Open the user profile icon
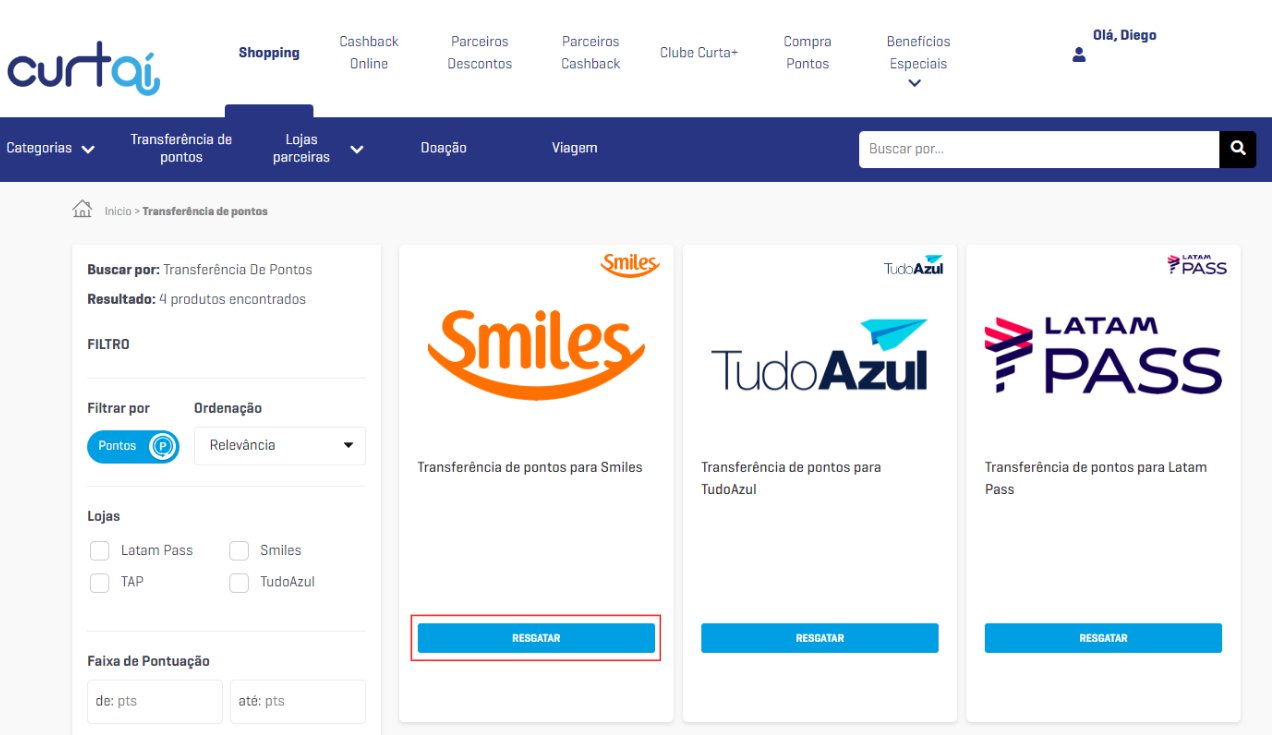 (1079, 55)
